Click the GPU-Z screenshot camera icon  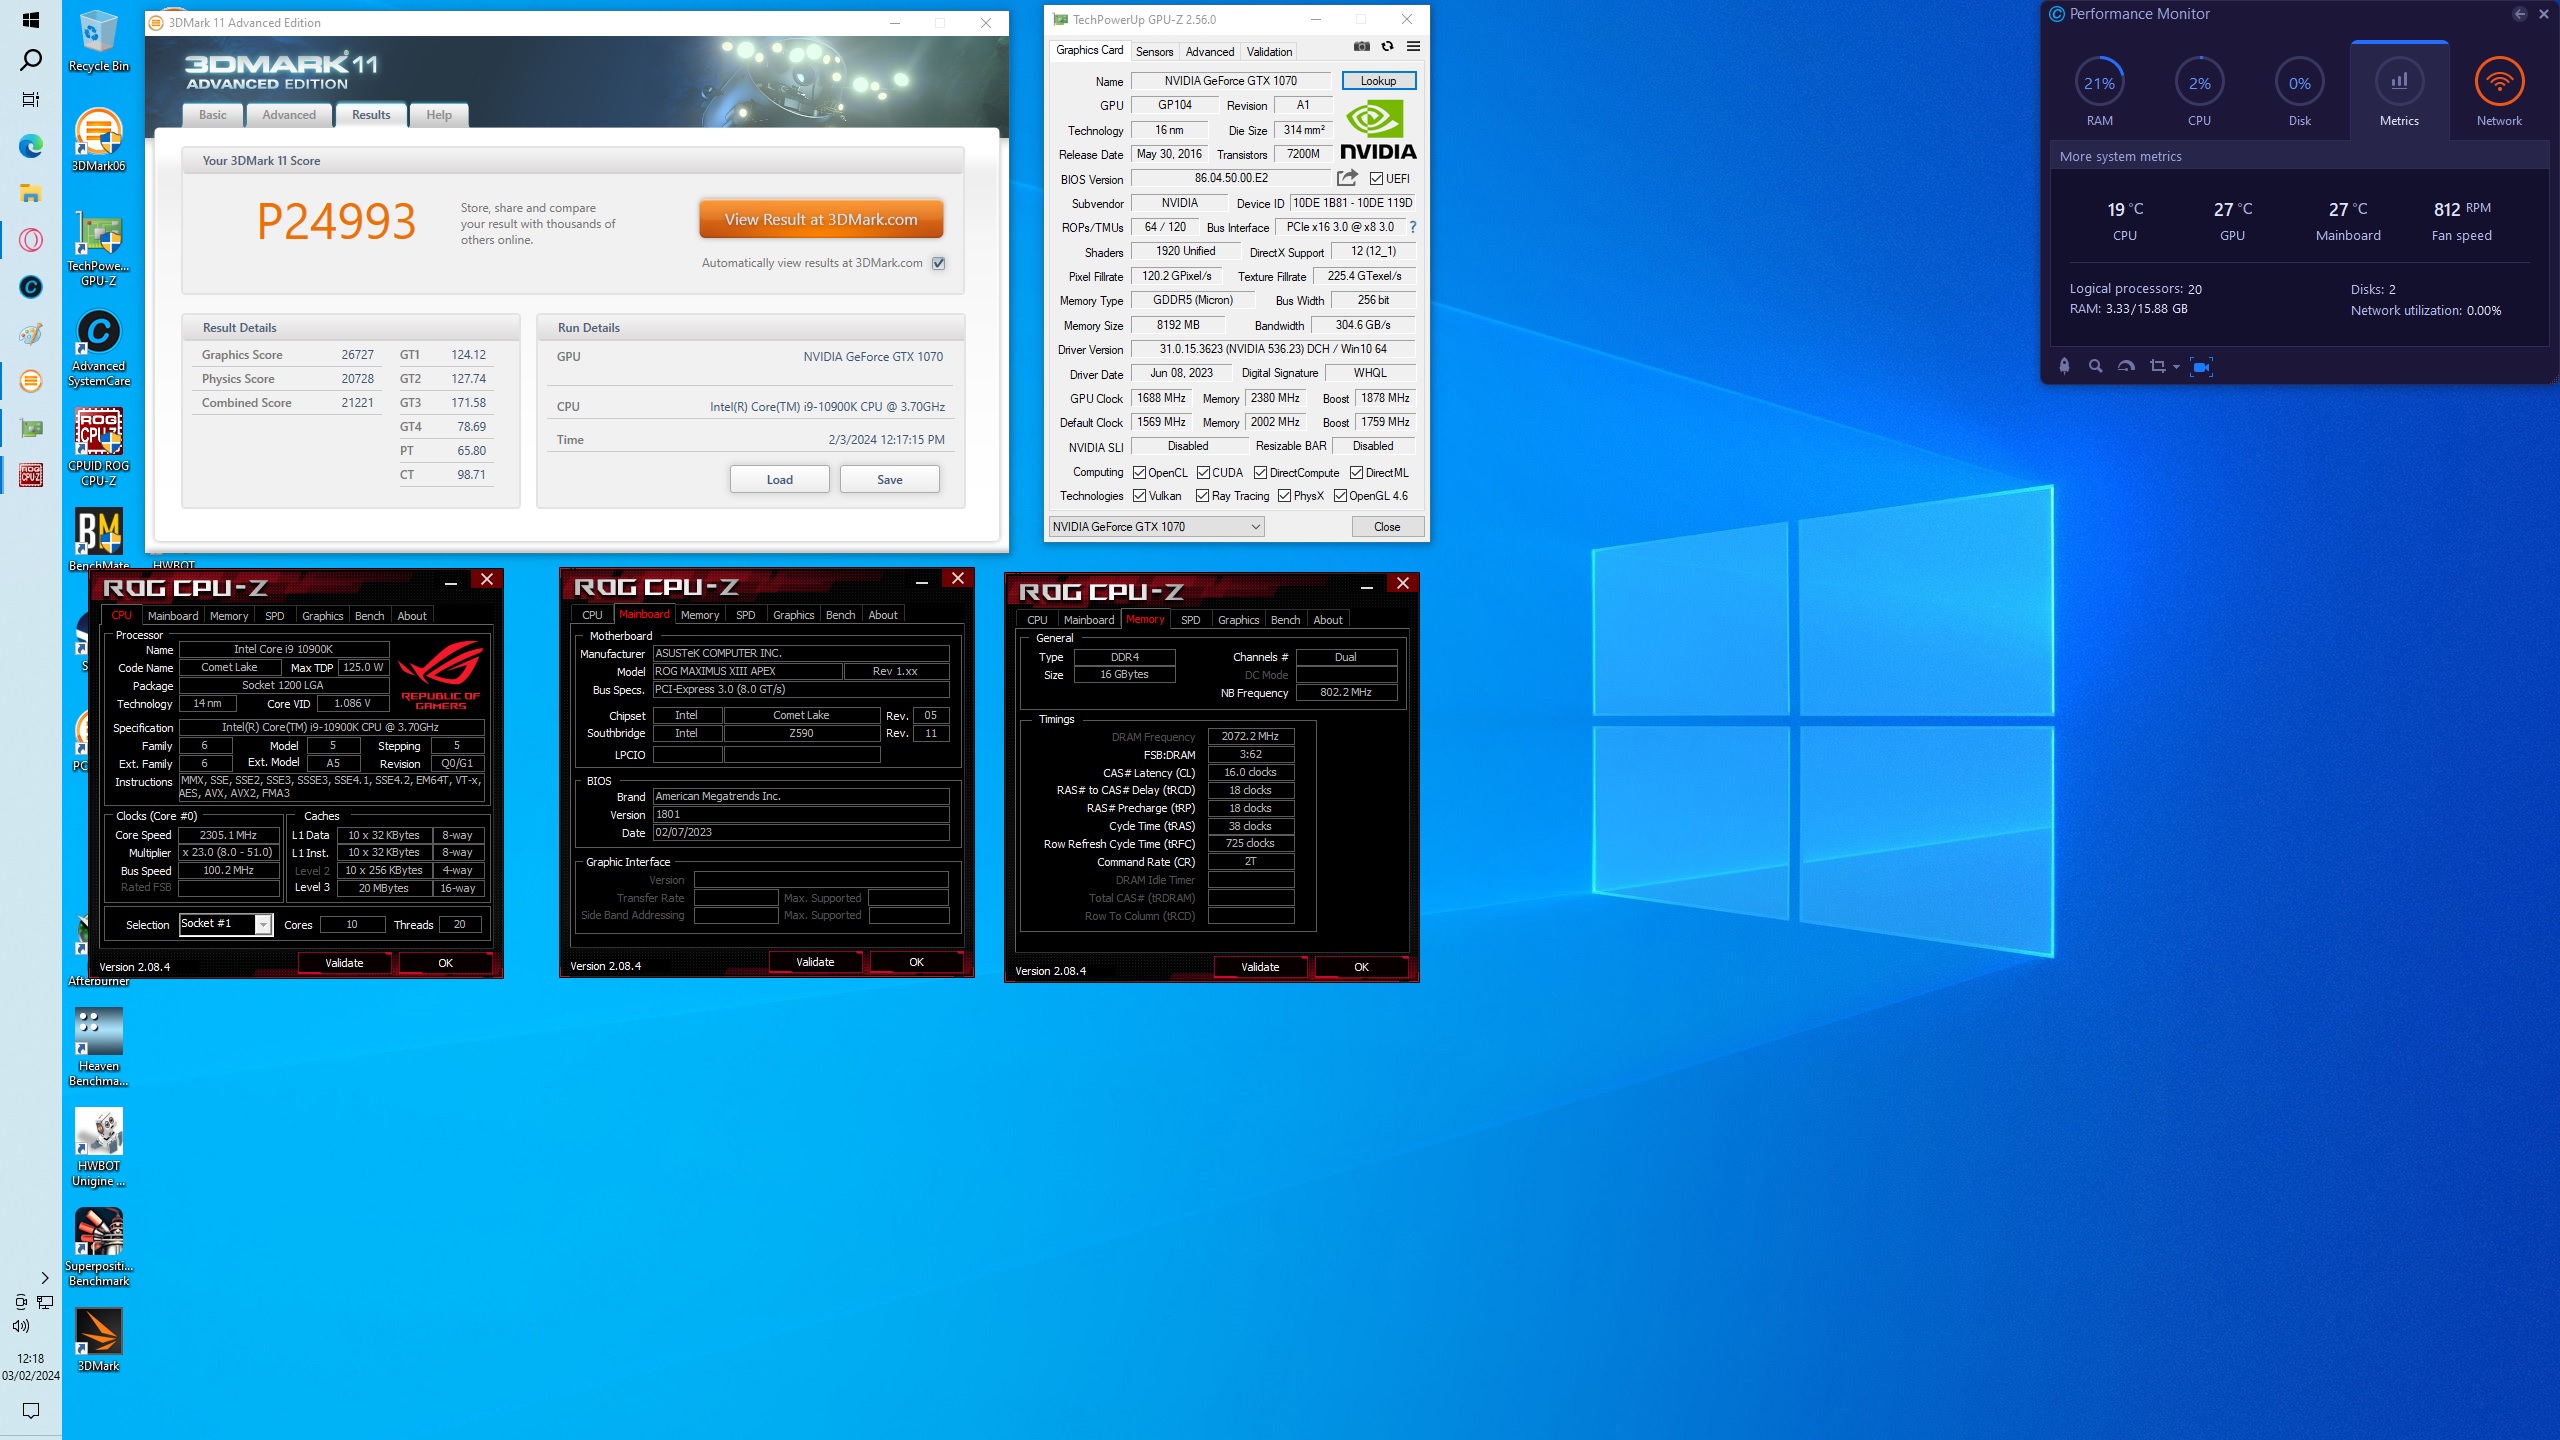point(1361,46)
